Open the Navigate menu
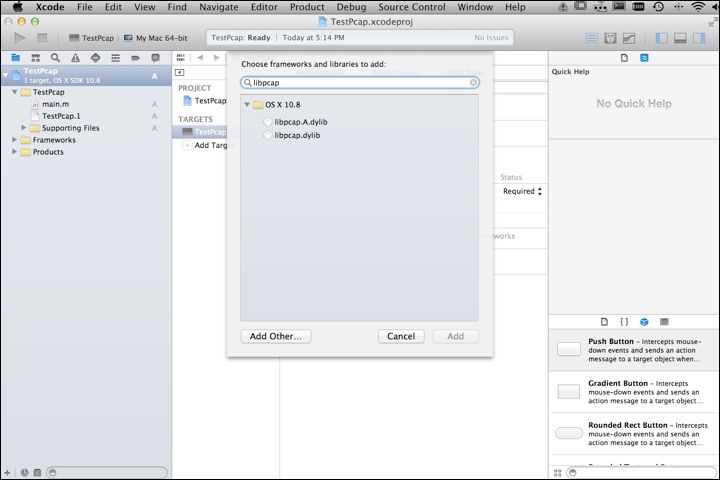 pos(219,7)
